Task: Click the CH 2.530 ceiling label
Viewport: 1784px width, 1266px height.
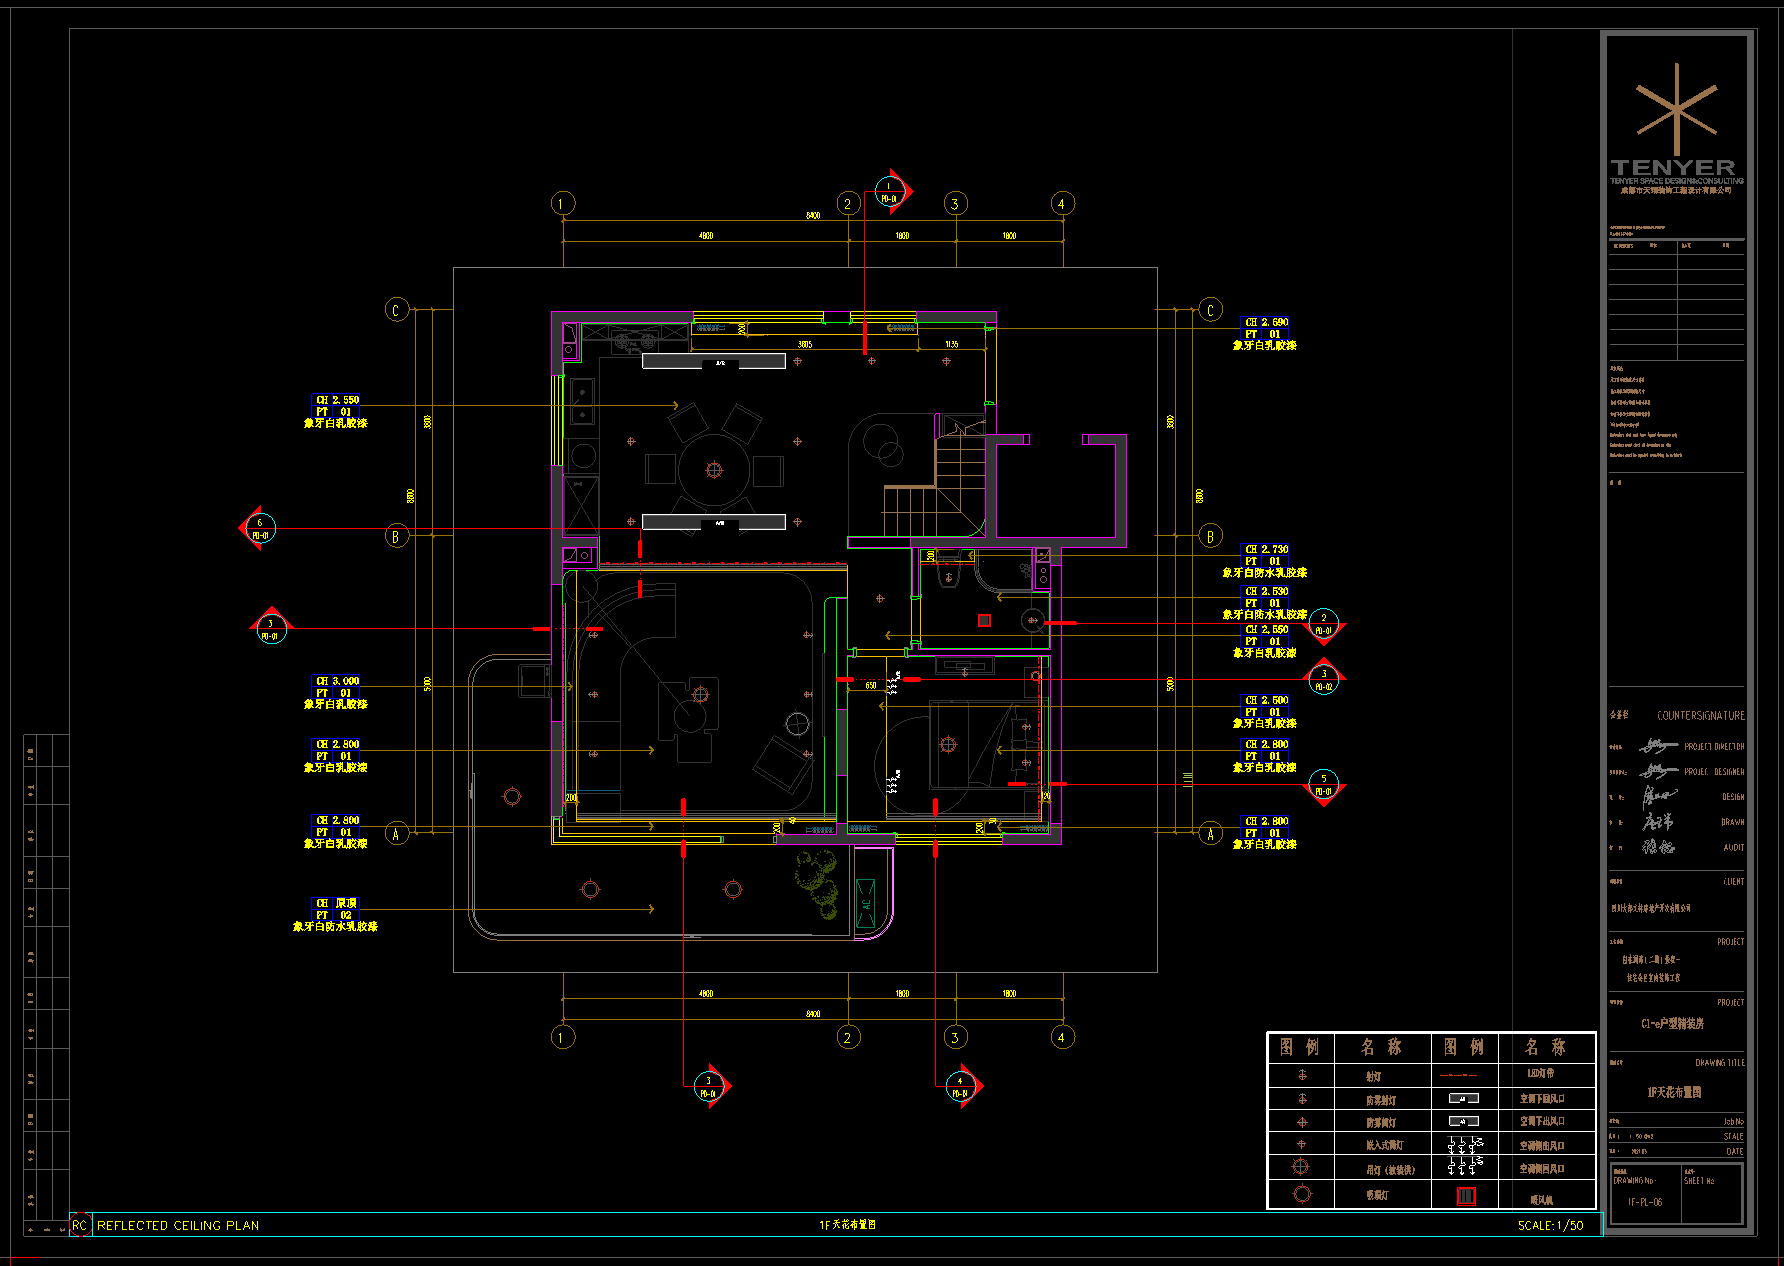Action: pos(1266,591)
